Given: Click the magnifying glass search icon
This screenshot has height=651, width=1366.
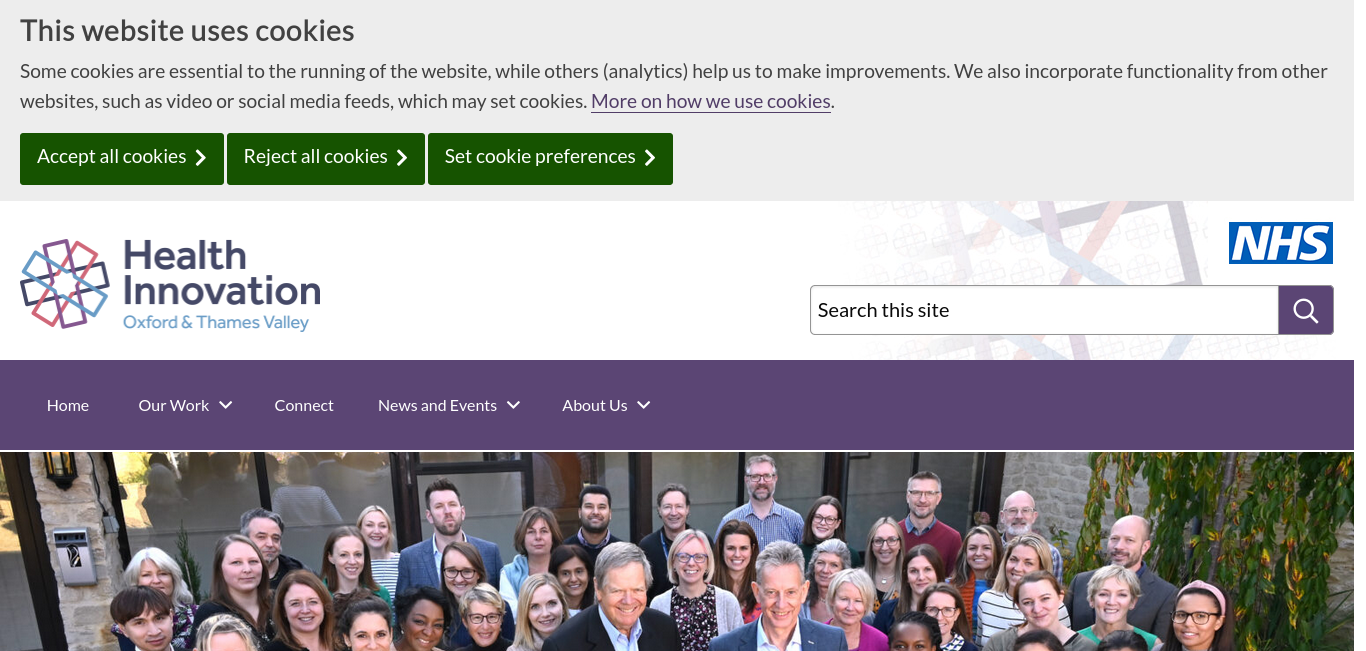Looking at the screenshot, I should click(x=1306, y=310).
